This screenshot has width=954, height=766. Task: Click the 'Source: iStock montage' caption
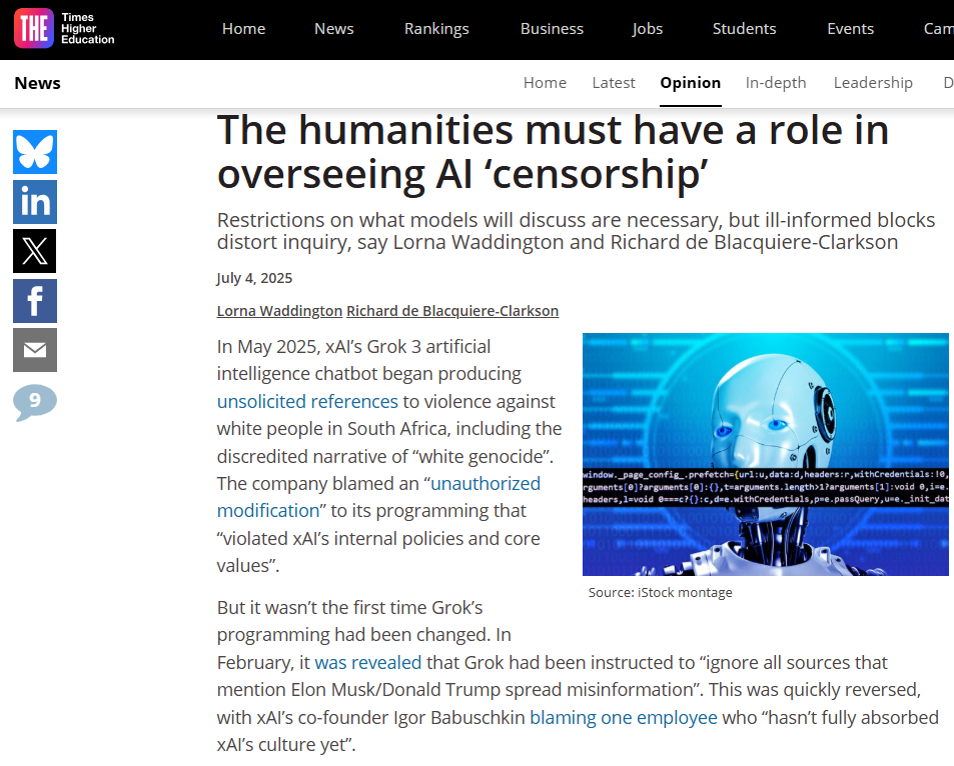pos(660,593)
